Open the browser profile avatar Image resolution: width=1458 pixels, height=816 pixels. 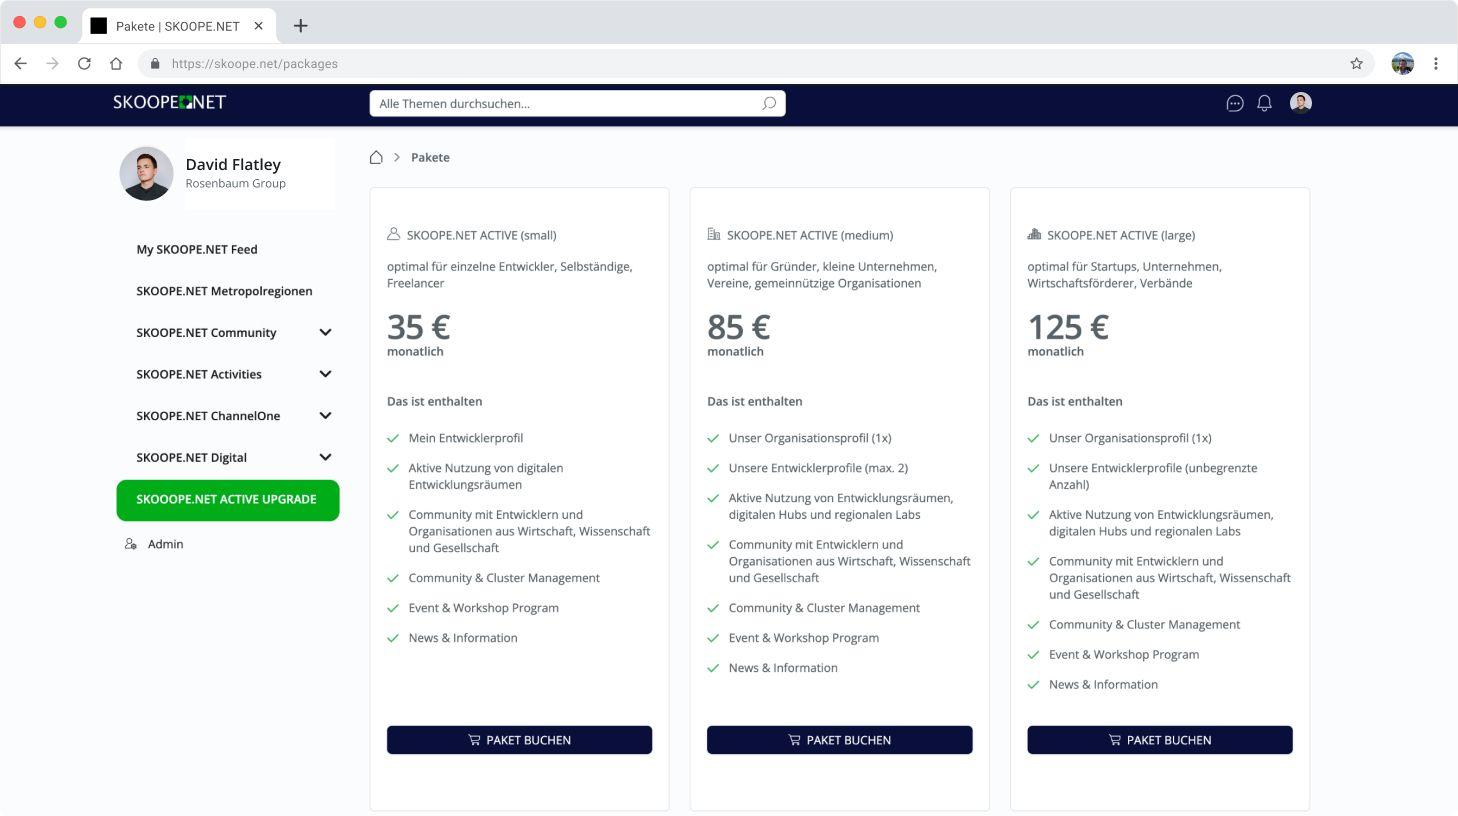click(x=1403, y=63)
